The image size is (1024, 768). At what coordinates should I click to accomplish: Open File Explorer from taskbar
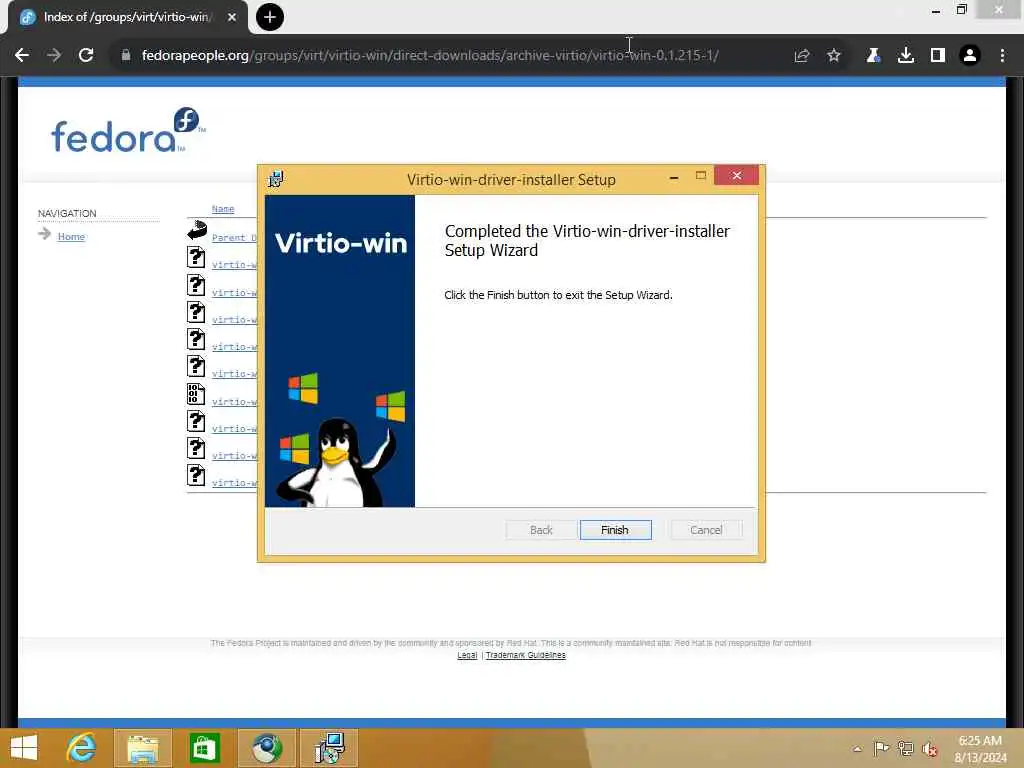(143, 748)
